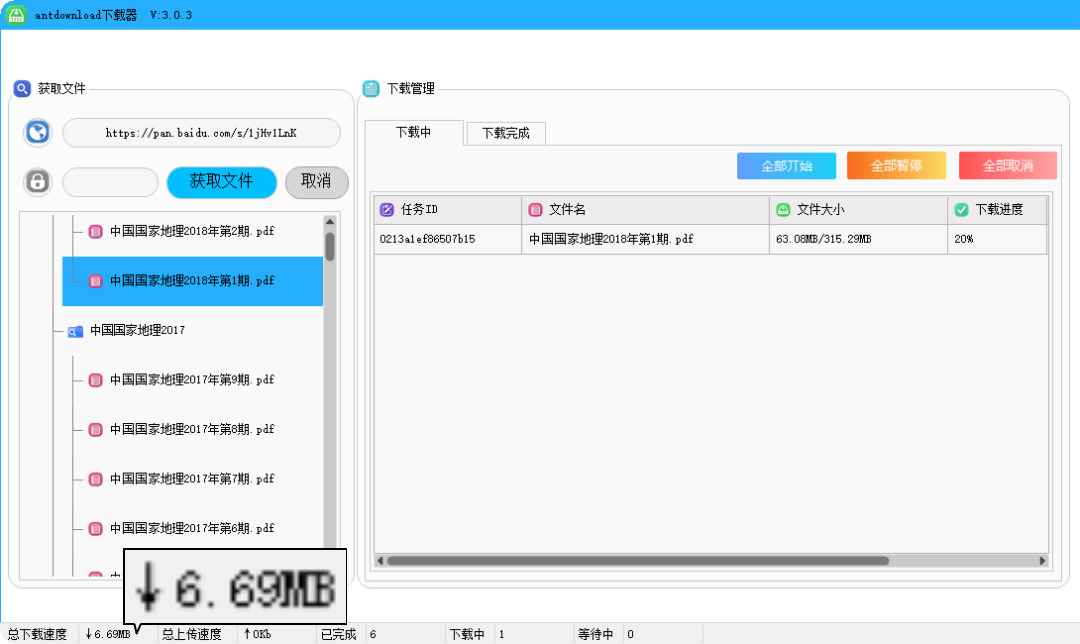Select 中国国家地理2018年第2期.pdf in the tree
The image size is (1080, 644).
(x=191, y=232)
